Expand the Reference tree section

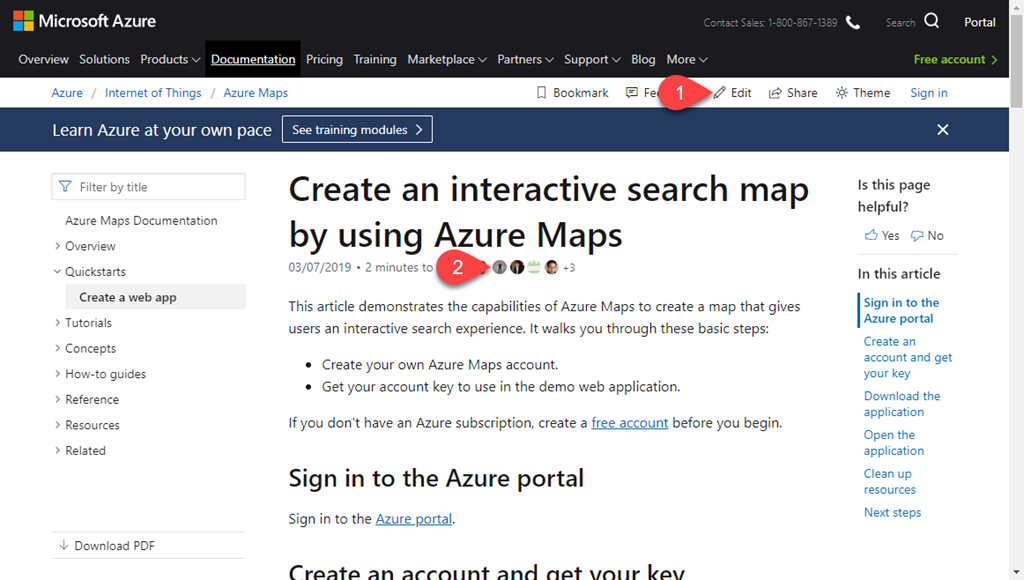(x=57, y=399)
